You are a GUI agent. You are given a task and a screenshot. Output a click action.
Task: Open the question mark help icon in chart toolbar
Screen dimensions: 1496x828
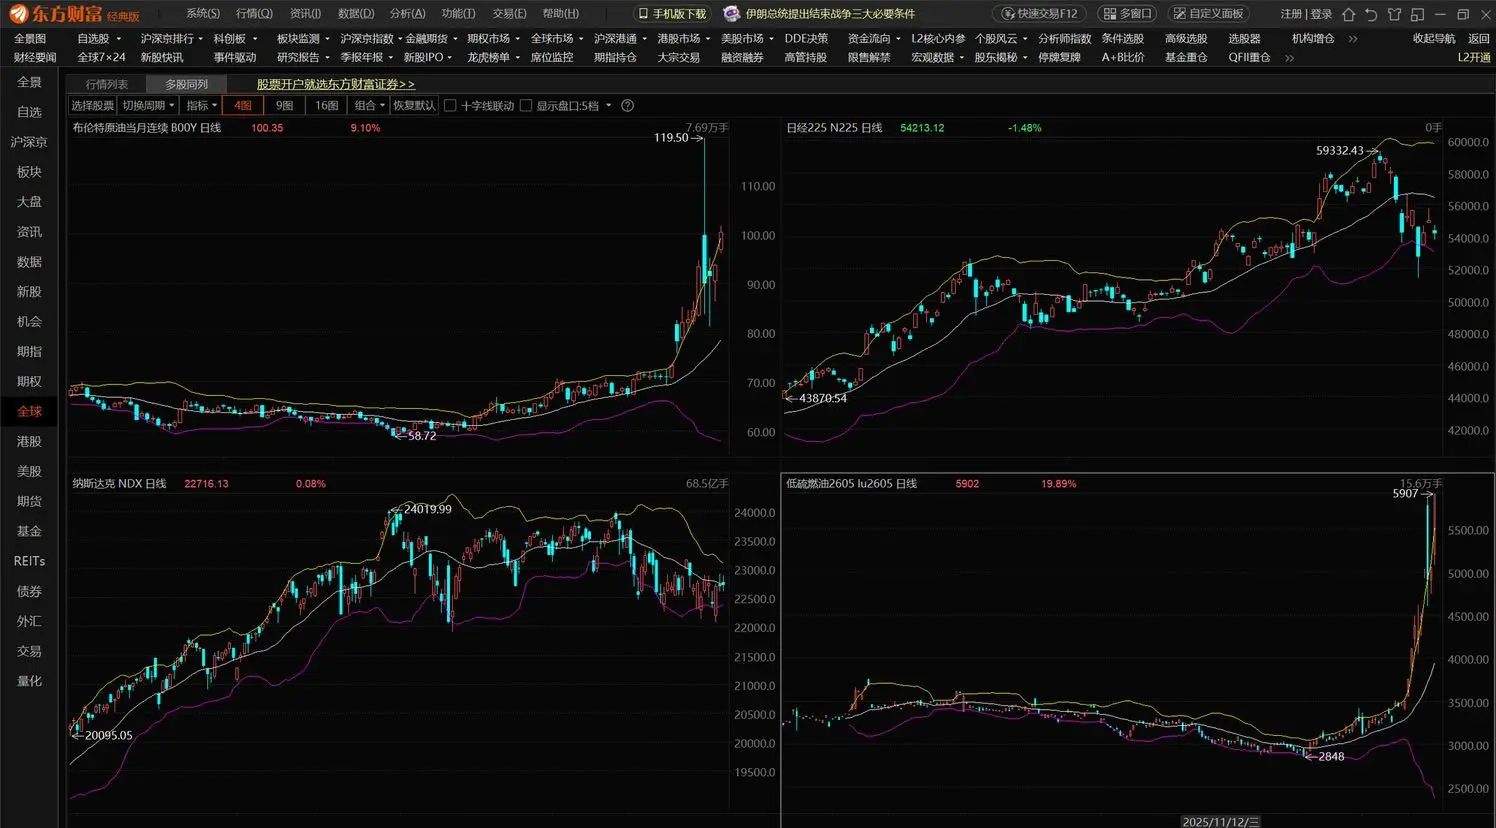coord(627,106)
